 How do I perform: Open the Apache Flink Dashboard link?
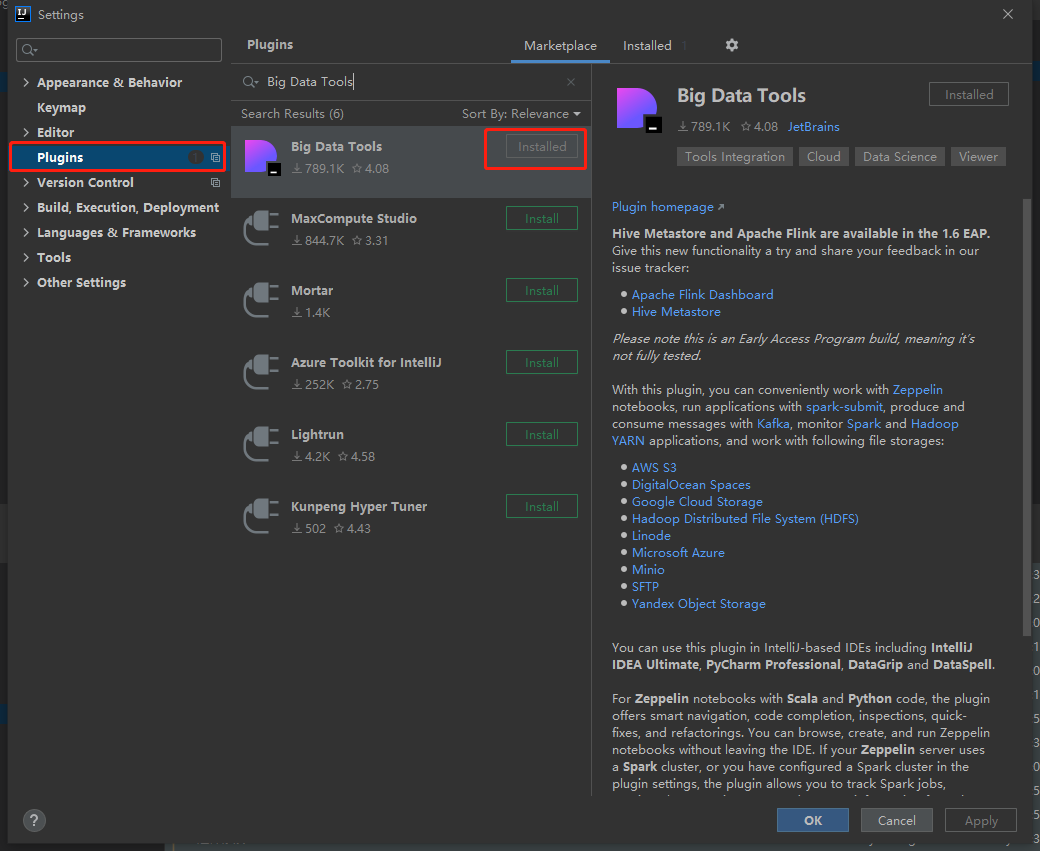tap(702, 295)
